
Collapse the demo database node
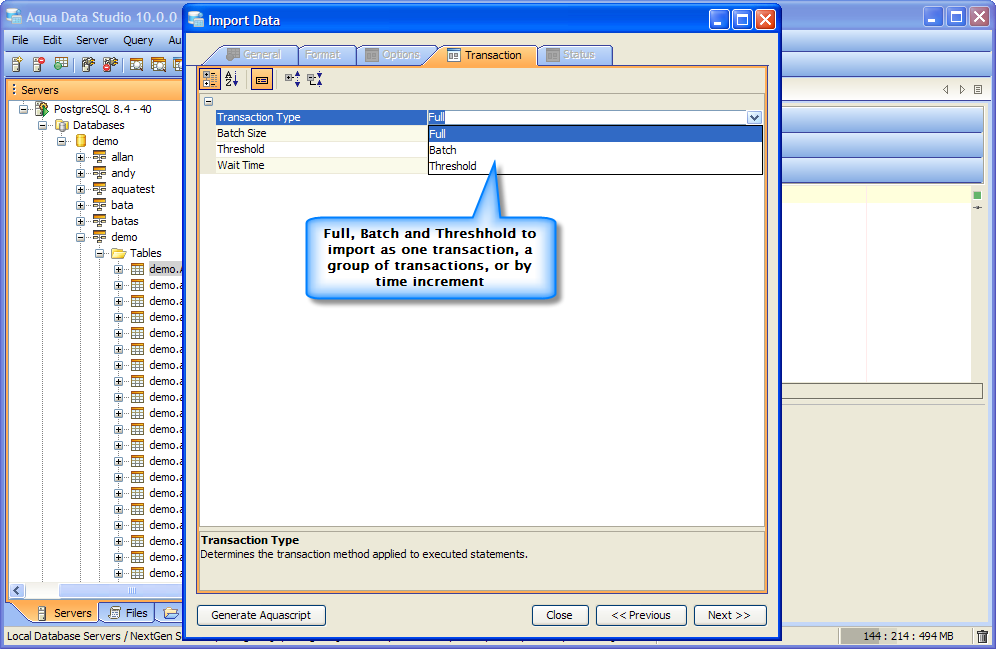click(62, 141)
